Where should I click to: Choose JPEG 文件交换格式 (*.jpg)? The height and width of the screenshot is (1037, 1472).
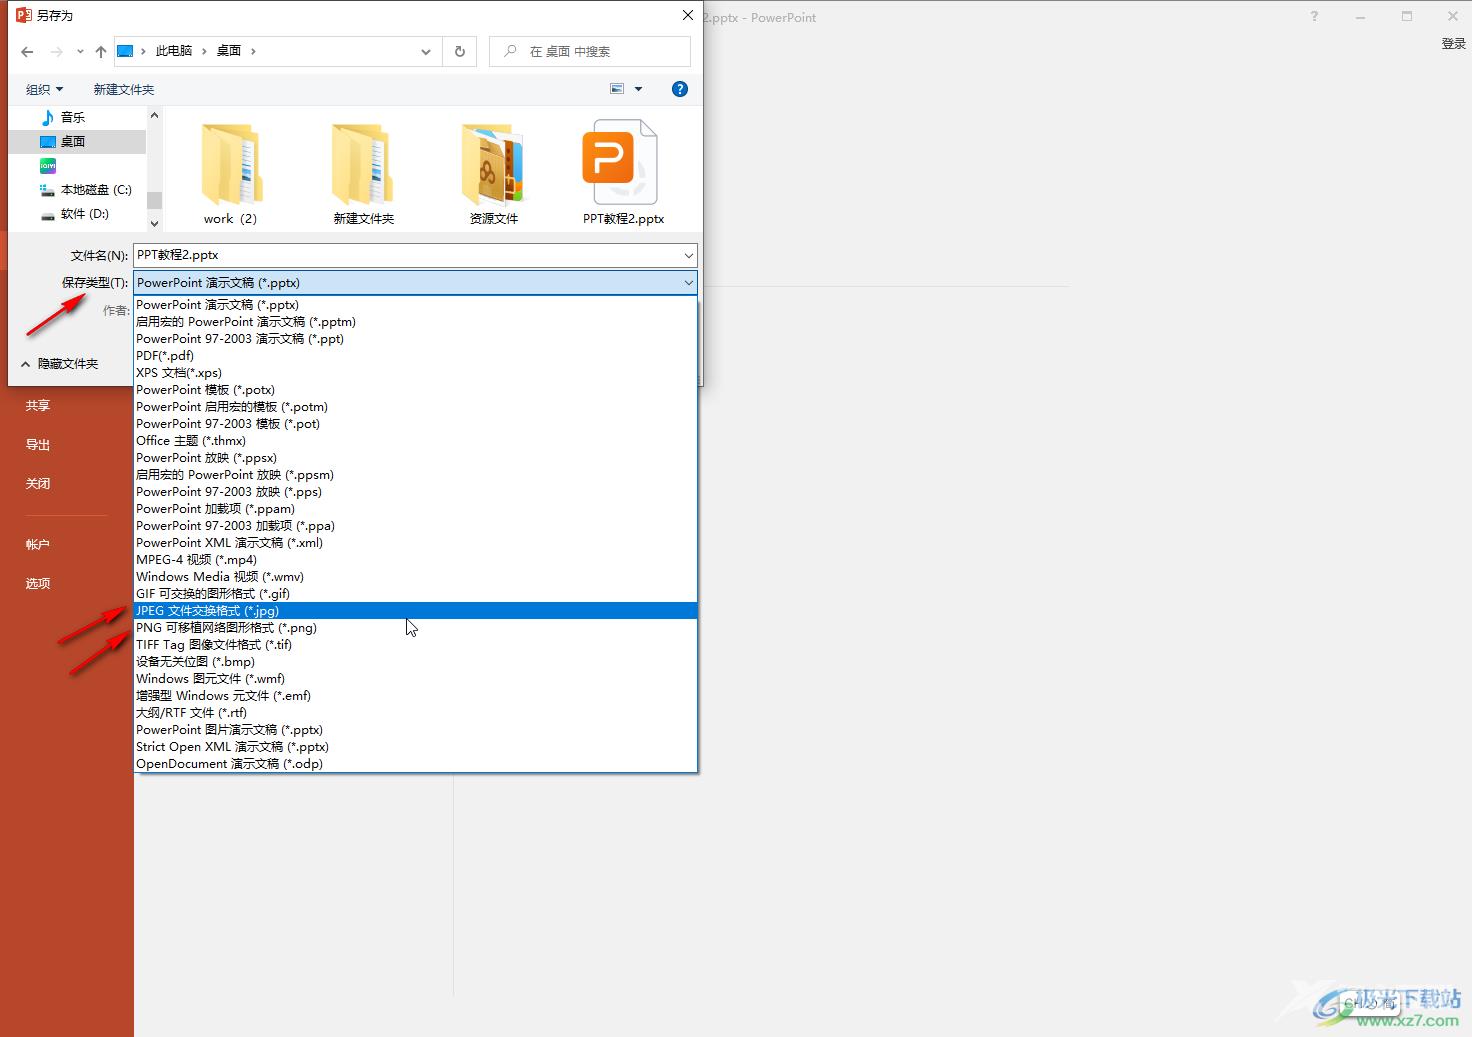point(416,611)
